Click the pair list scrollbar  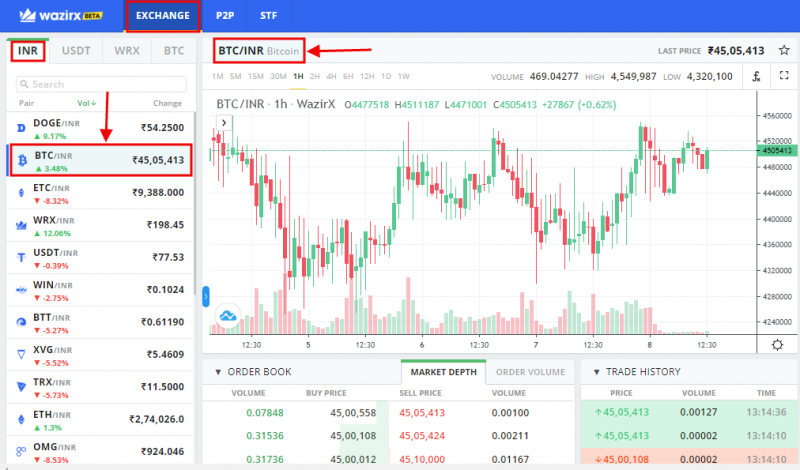coord(194,203)
